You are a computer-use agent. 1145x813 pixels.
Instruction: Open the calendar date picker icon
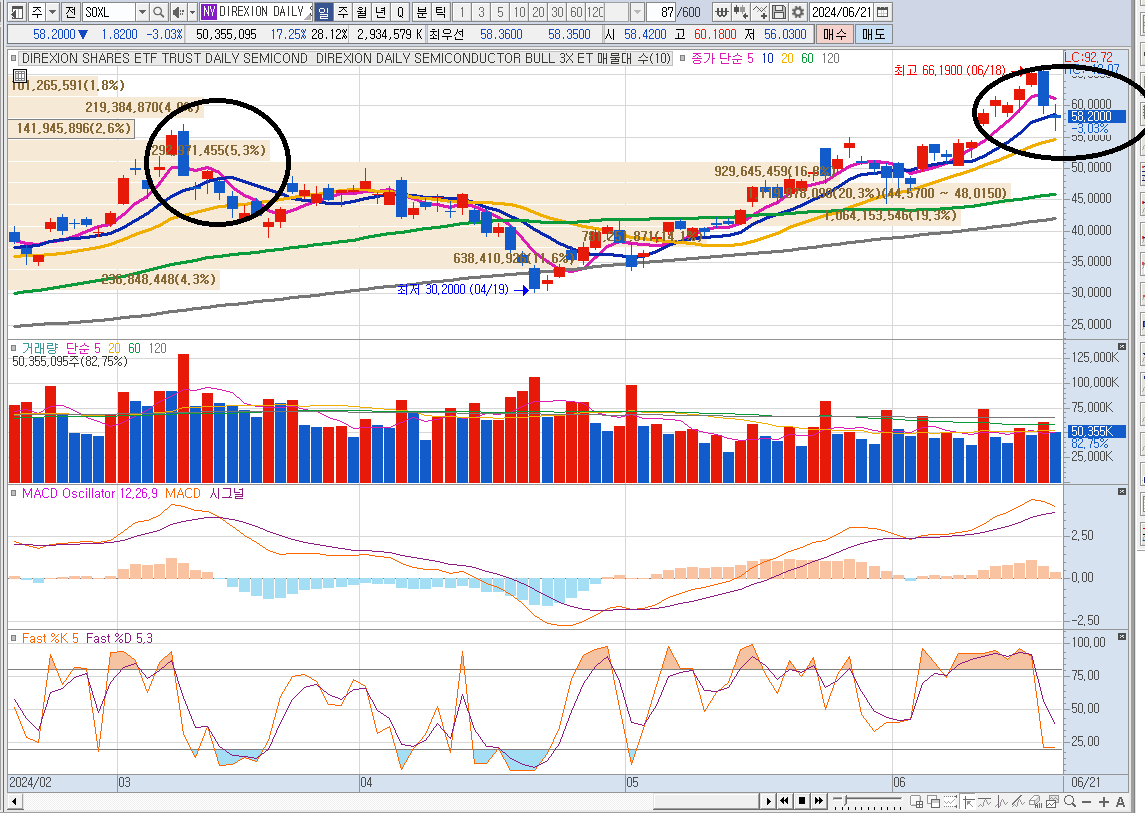(882, 12)
